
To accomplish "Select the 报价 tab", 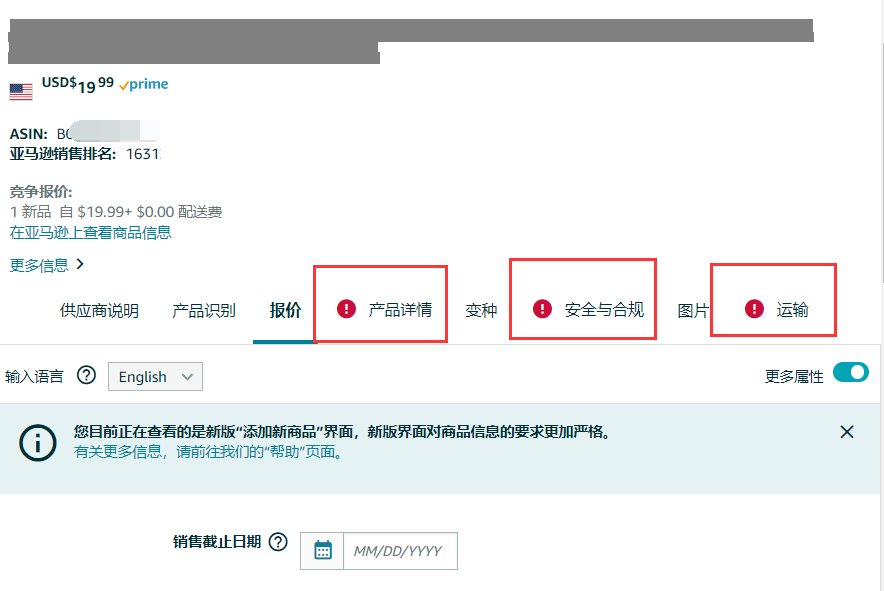I will click(x=285, y=310).
